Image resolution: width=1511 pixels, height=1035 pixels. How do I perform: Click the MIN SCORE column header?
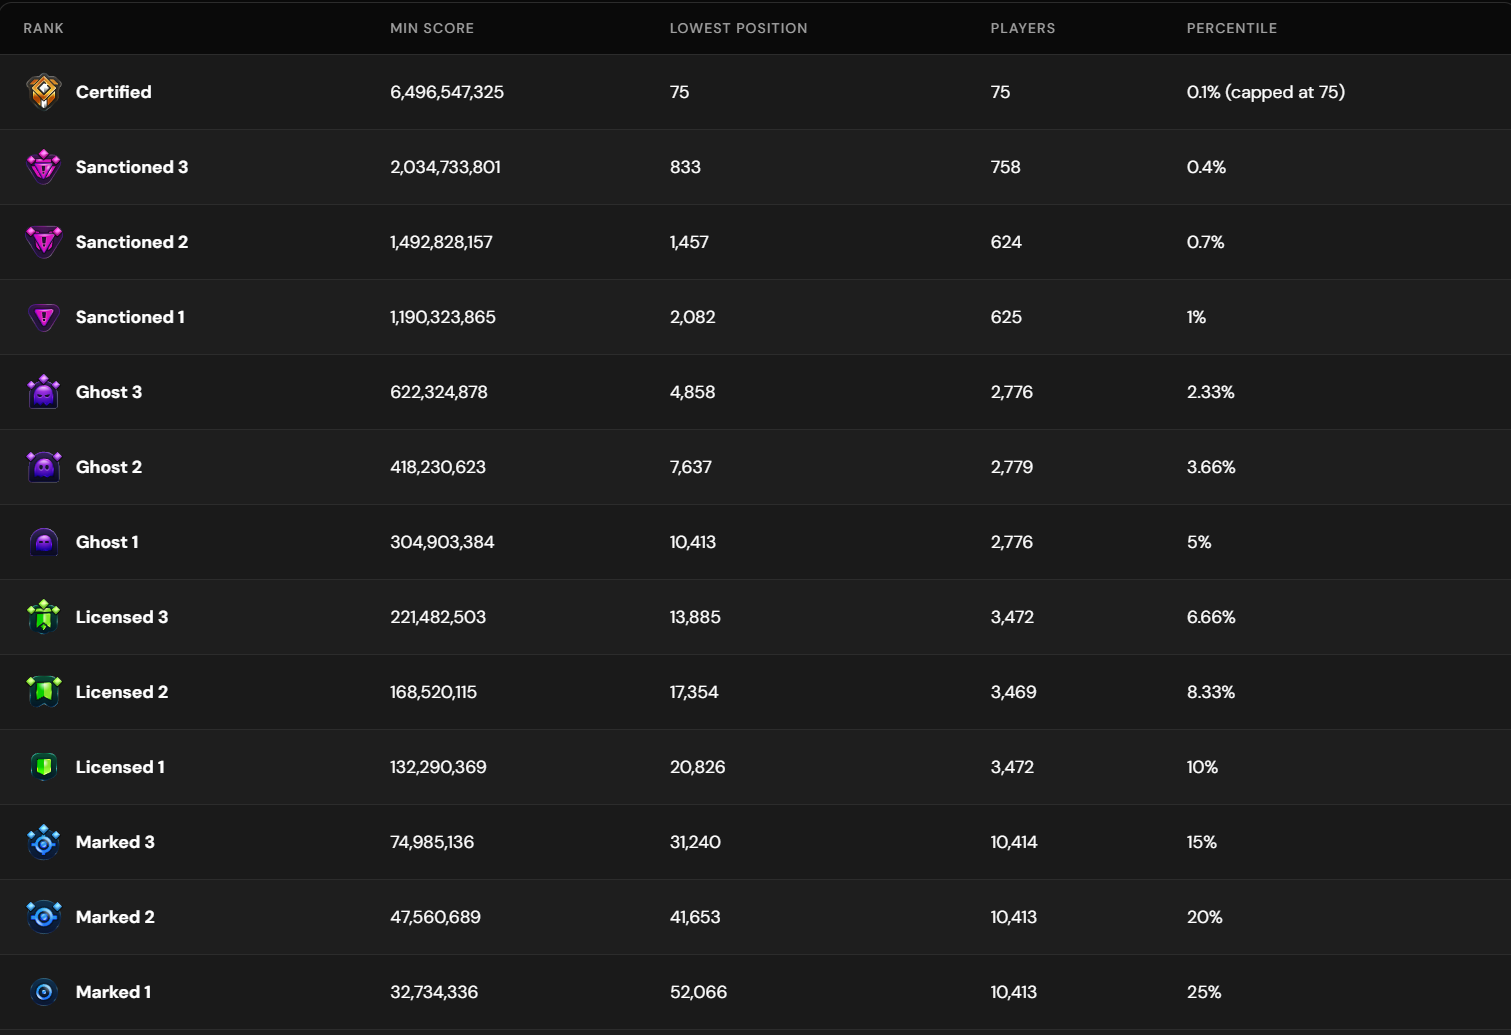[432, 28]
